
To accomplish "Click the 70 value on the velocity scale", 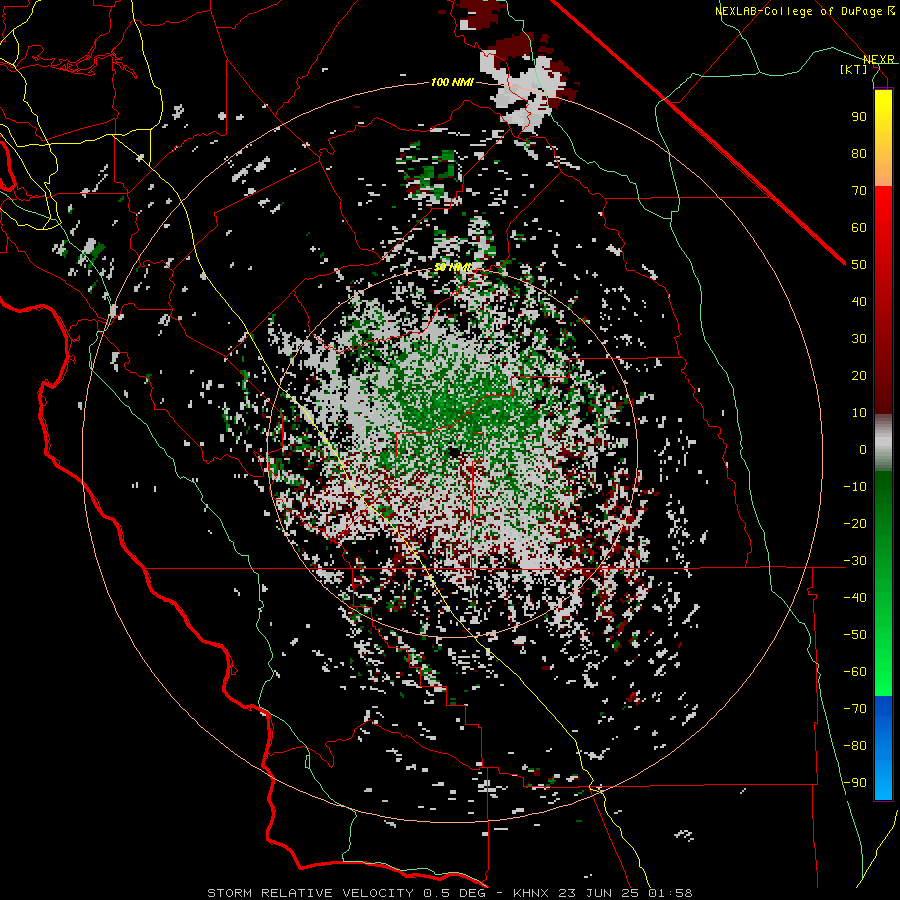I will point(859,191).
